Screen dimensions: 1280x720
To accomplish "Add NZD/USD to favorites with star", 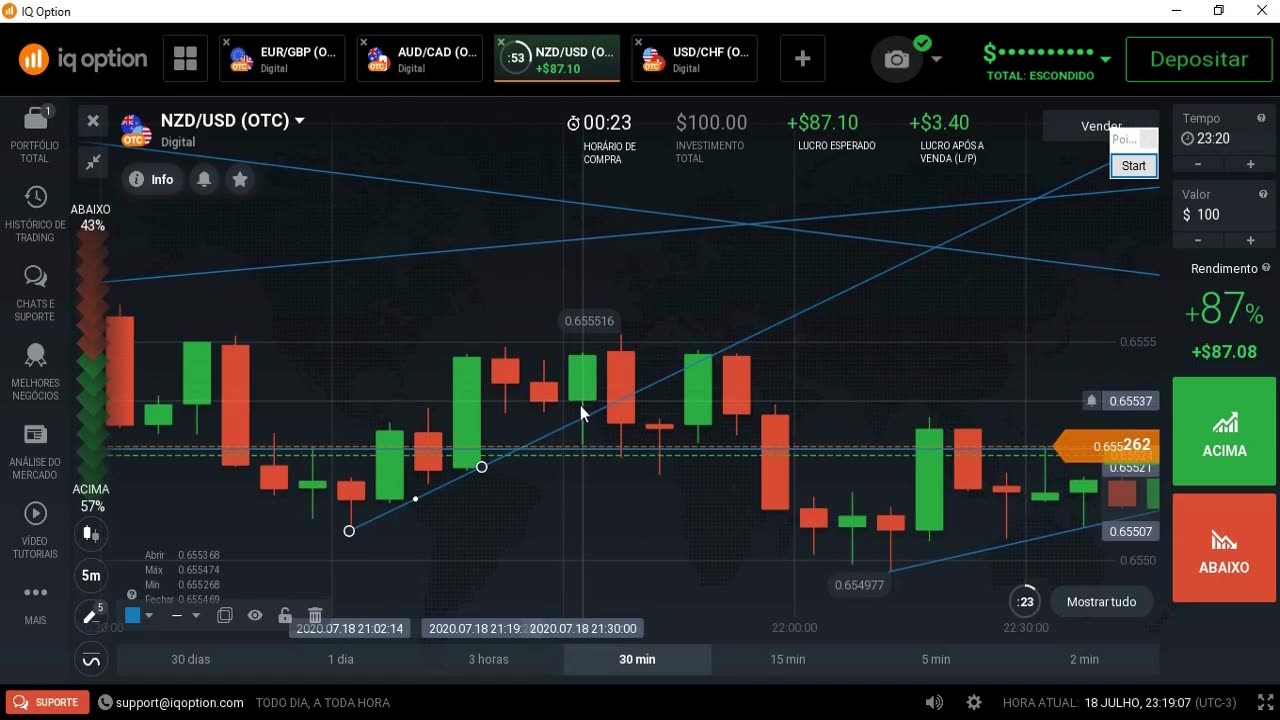I will click(x=240, y=180).
